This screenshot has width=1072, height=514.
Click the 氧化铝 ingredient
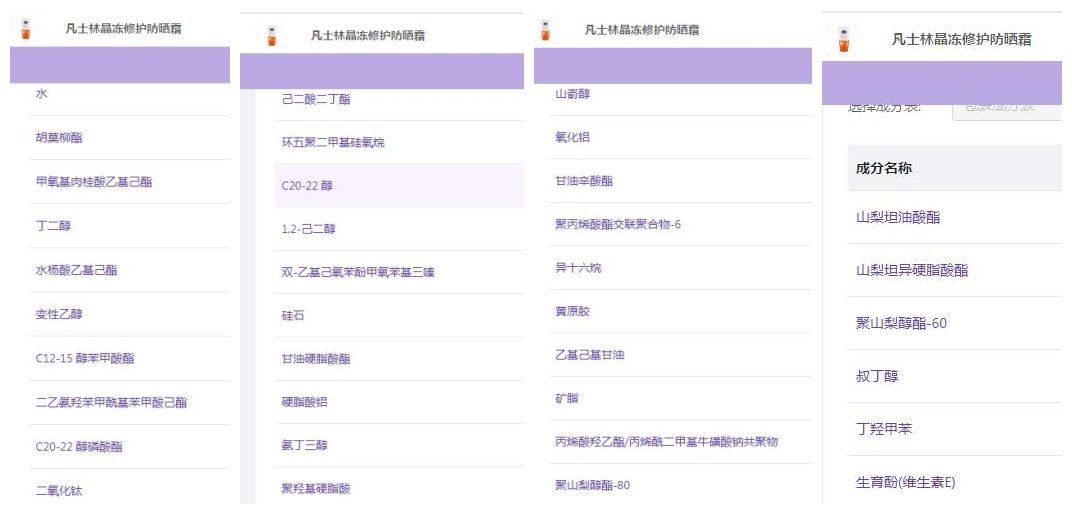(572, 137)
